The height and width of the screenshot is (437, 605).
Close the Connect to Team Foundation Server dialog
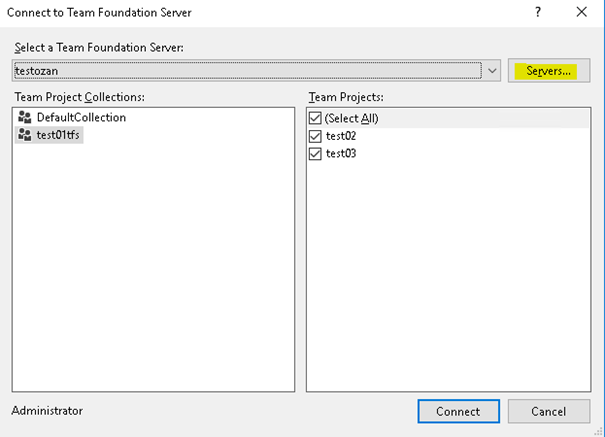[582, 12]
